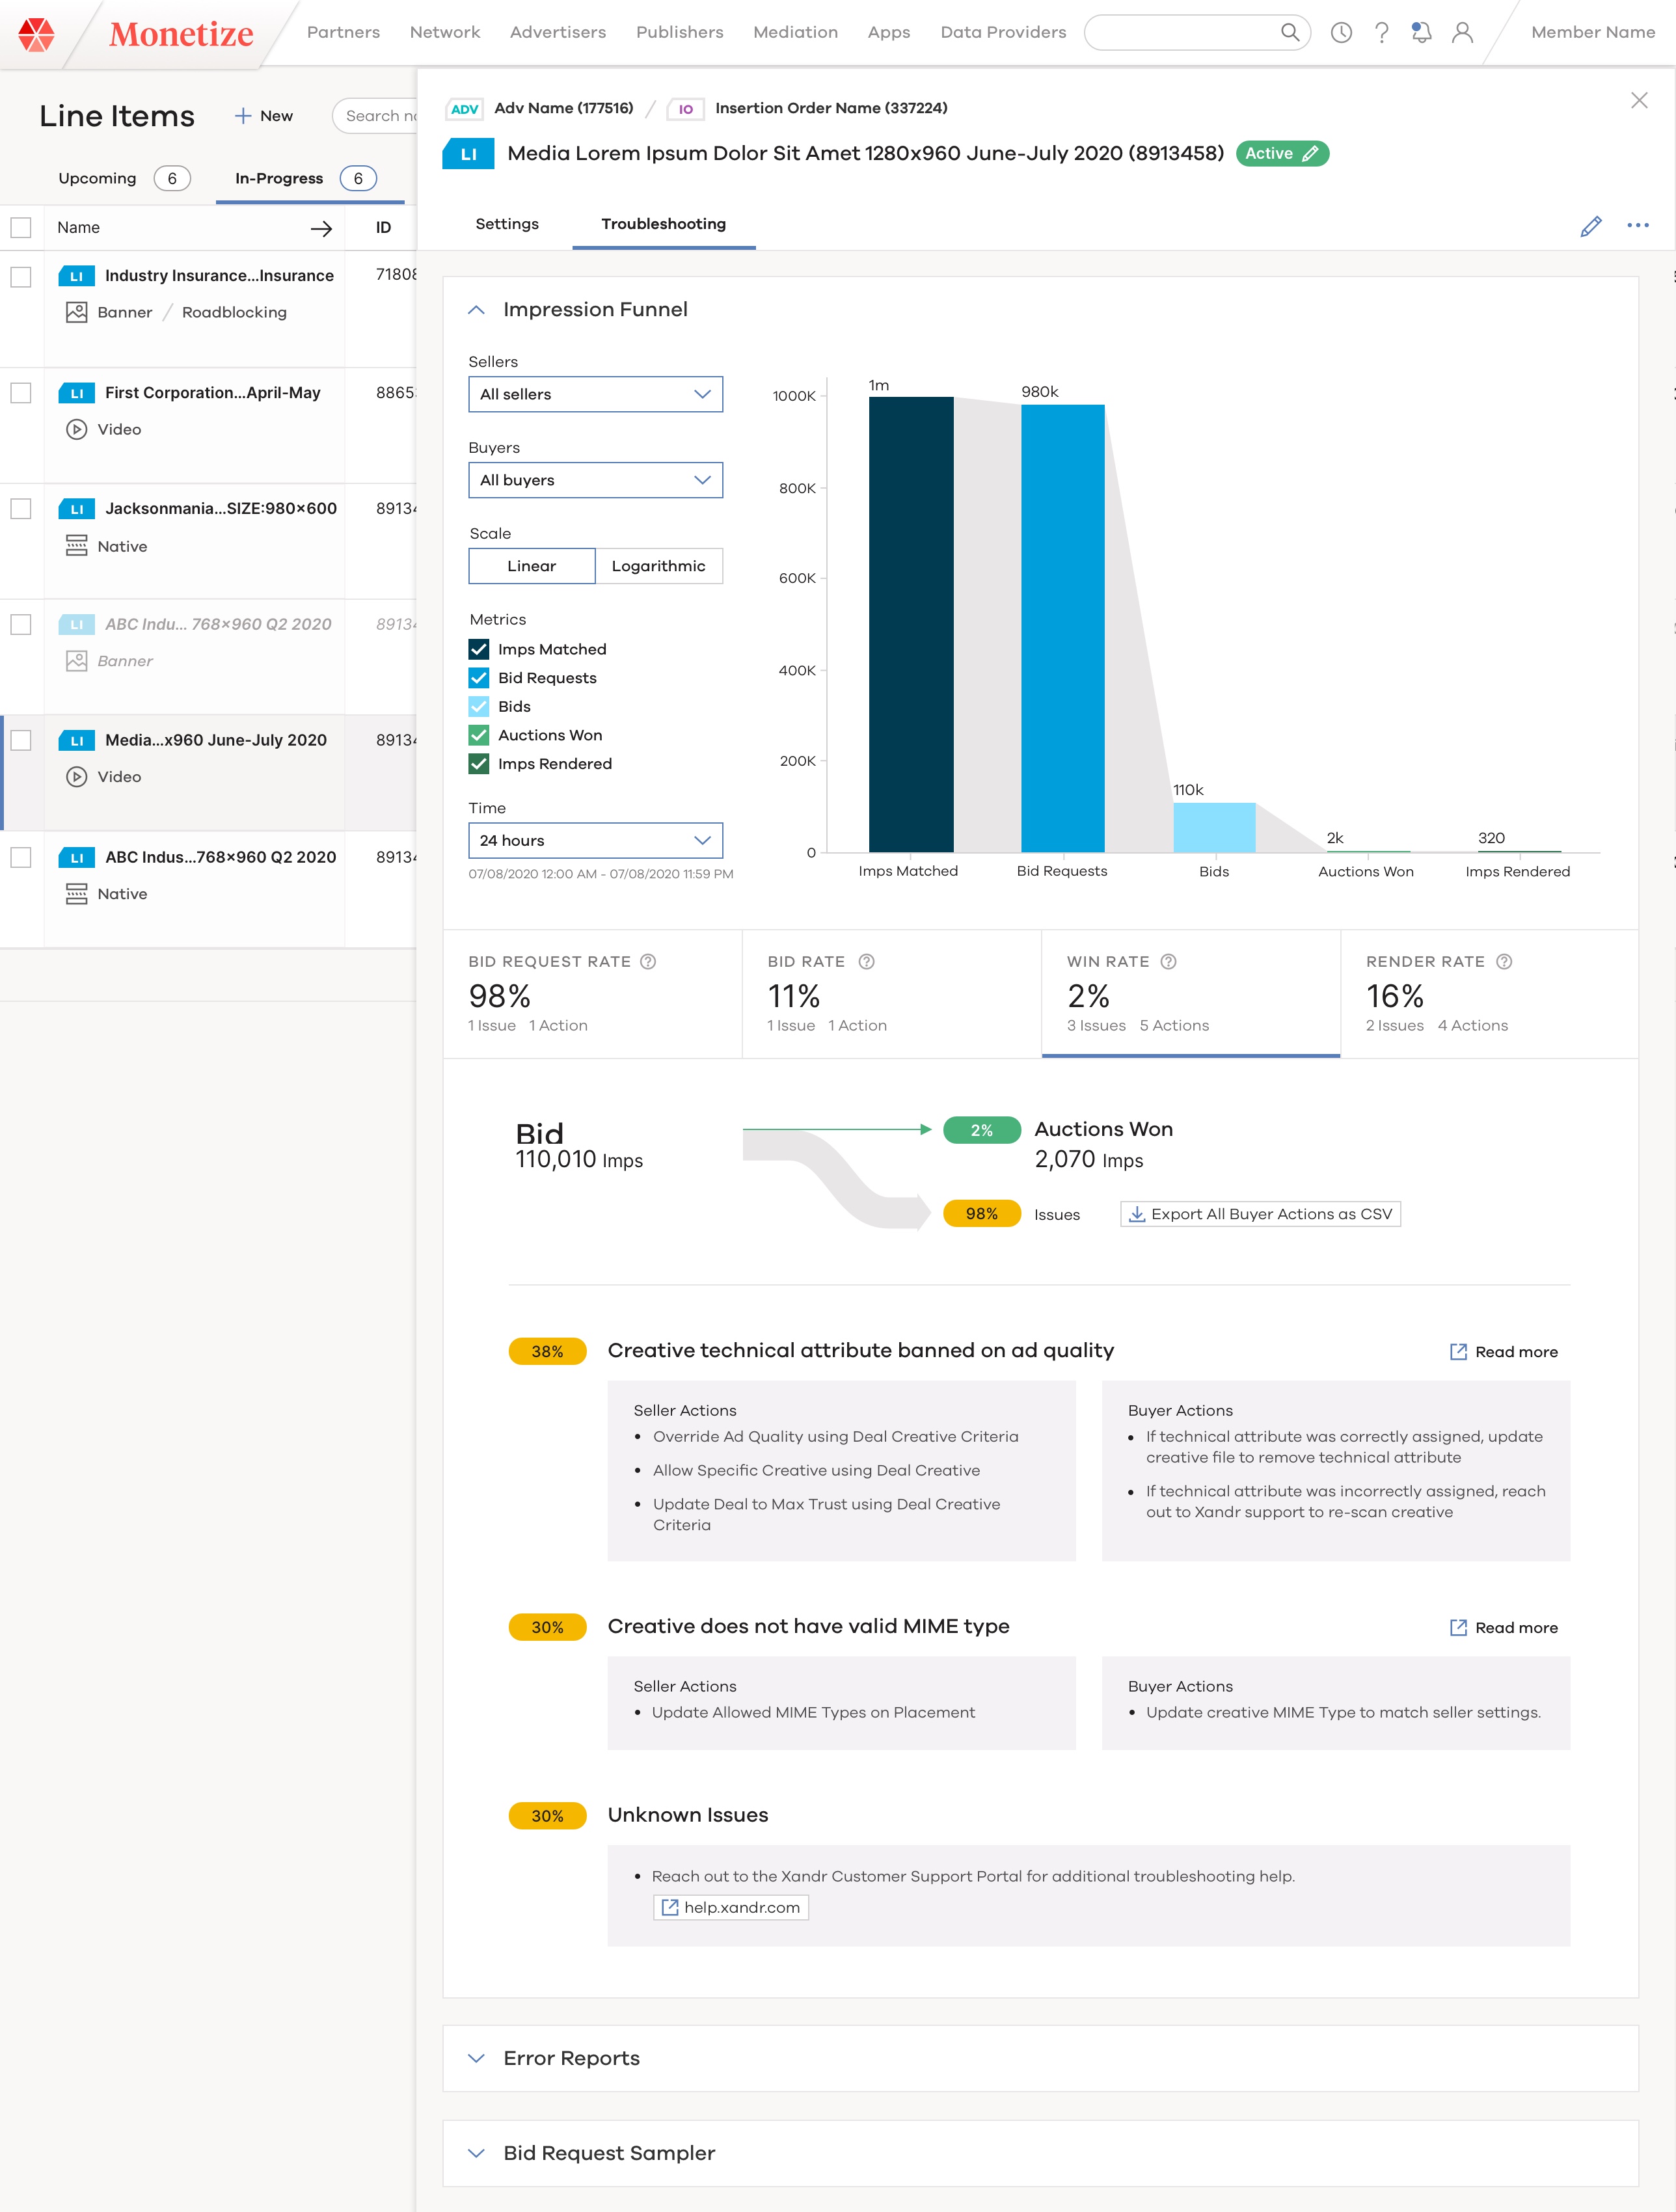
Task: Select the First Corporation line item checkbox
Action: pyautogui.click(x=21, y=393)
